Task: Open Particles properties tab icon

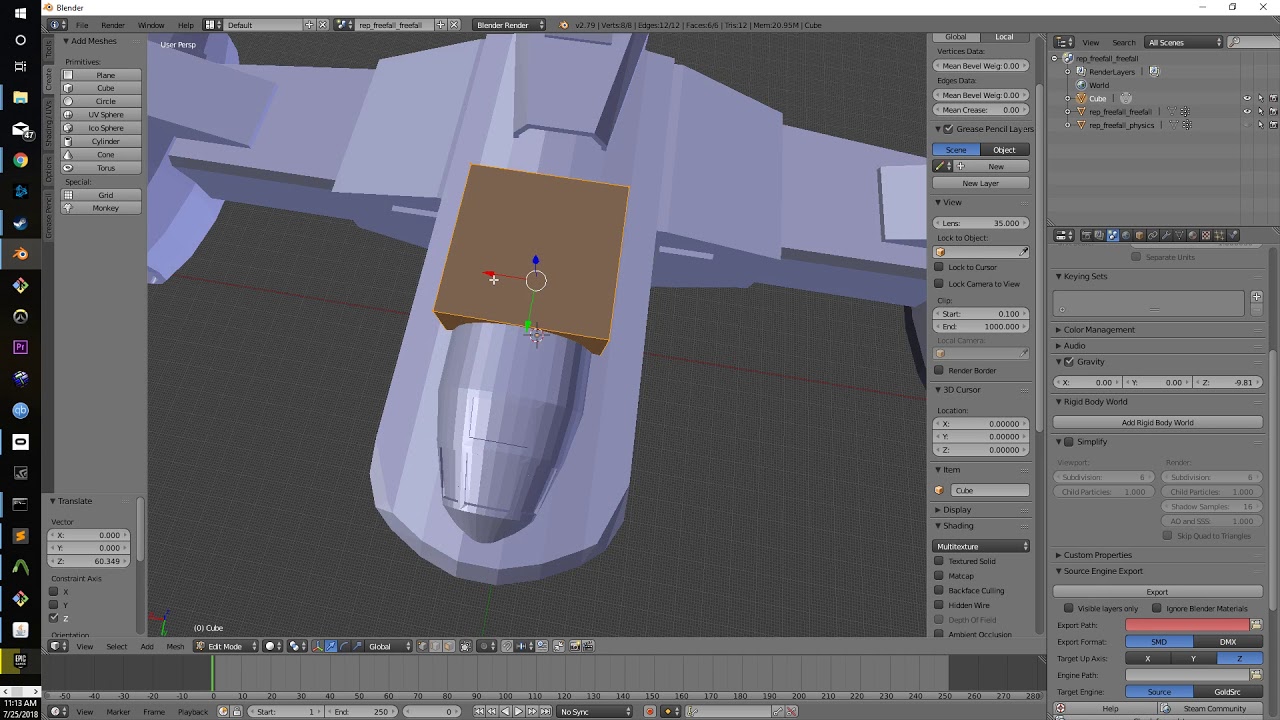Action: click(1219, 235)
